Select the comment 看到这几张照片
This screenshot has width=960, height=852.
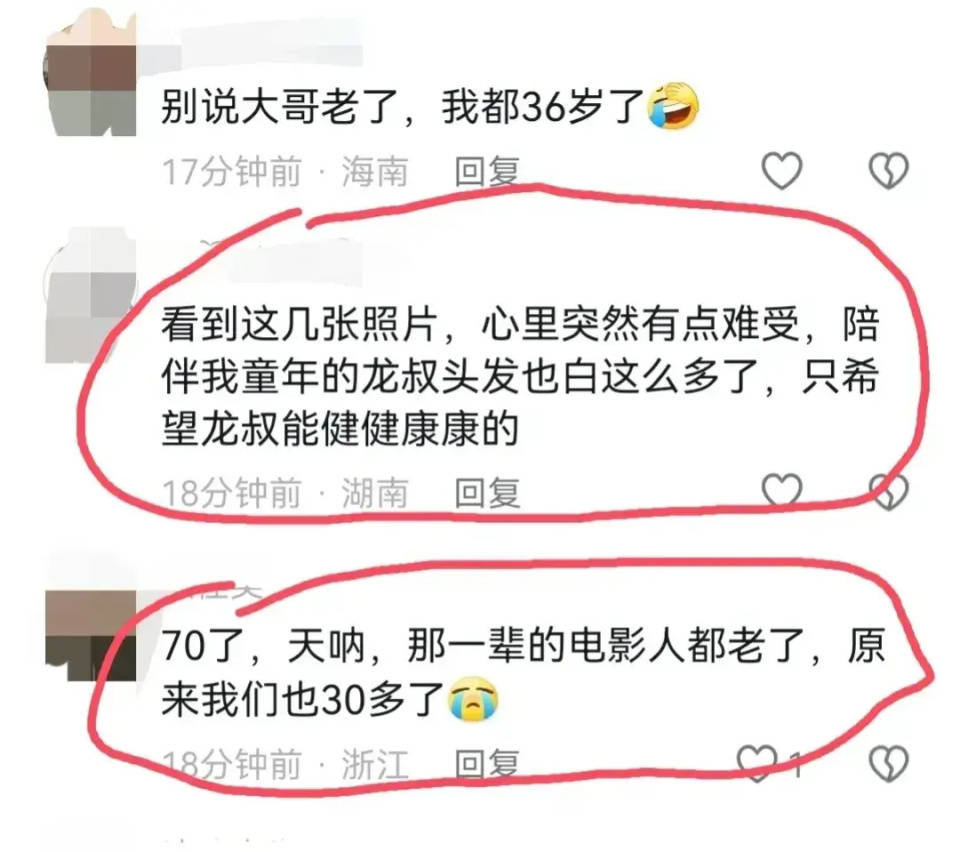520,376
